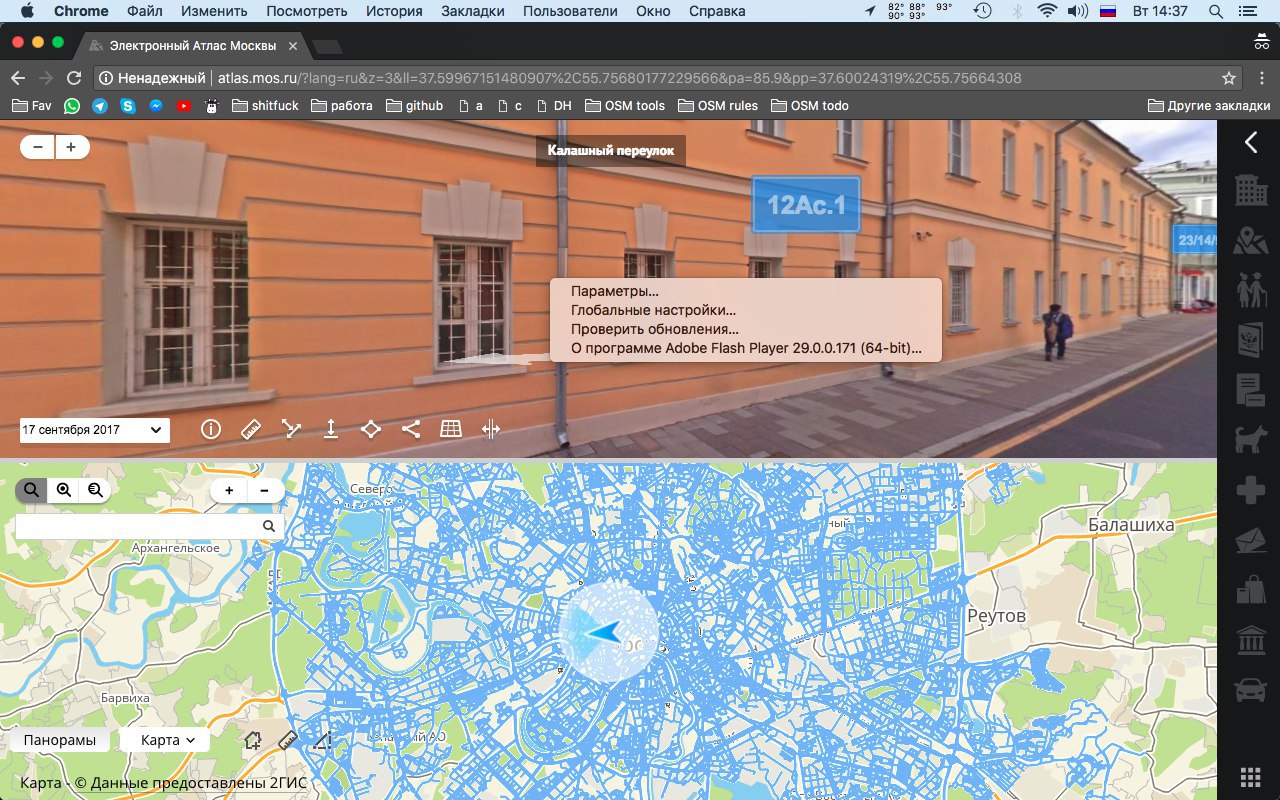Screen dimensions: 1280x800
Task: Choose Проверить обновления... menu entry
Action: (745, 329)
